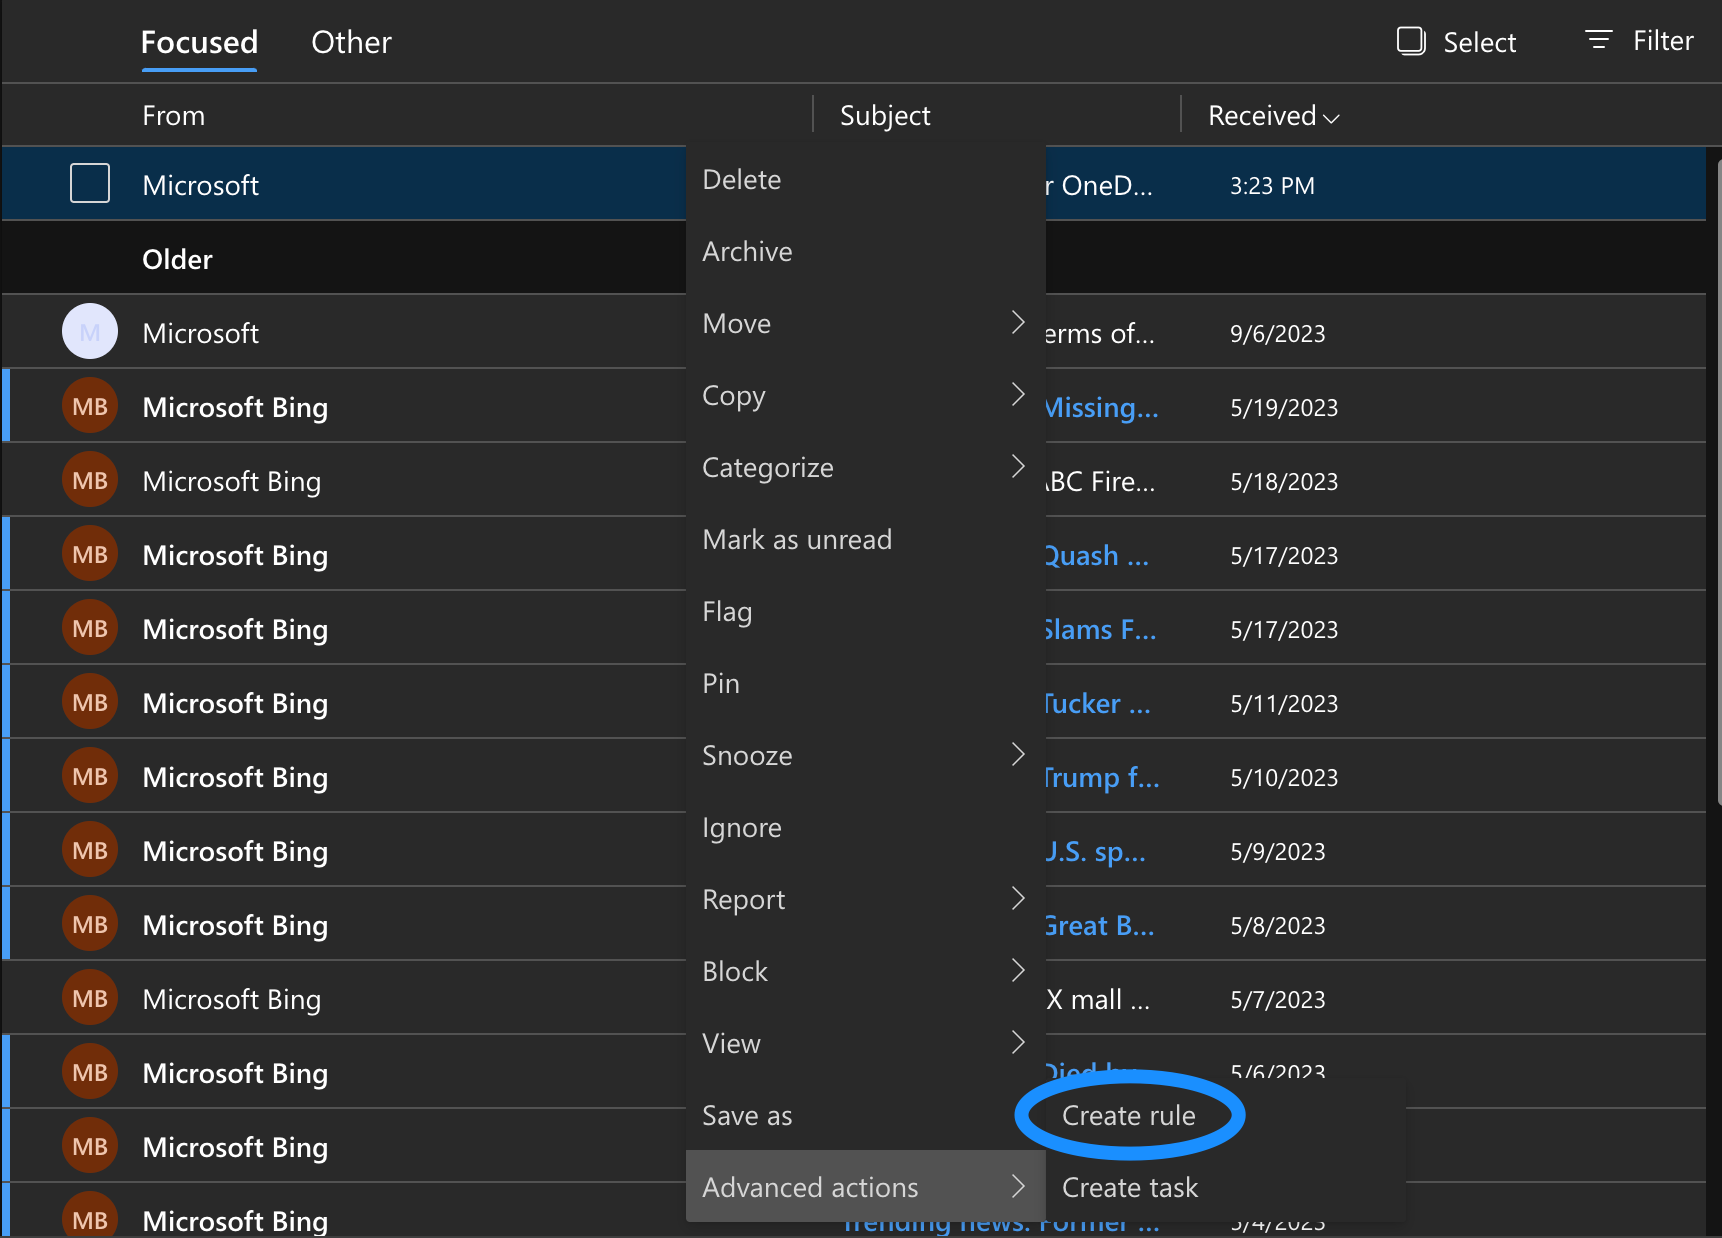Click Microsoft's avatar on the 9/6/2023 email
This screenshot has width=1722, height=1238.
click(x=89, y=331)
